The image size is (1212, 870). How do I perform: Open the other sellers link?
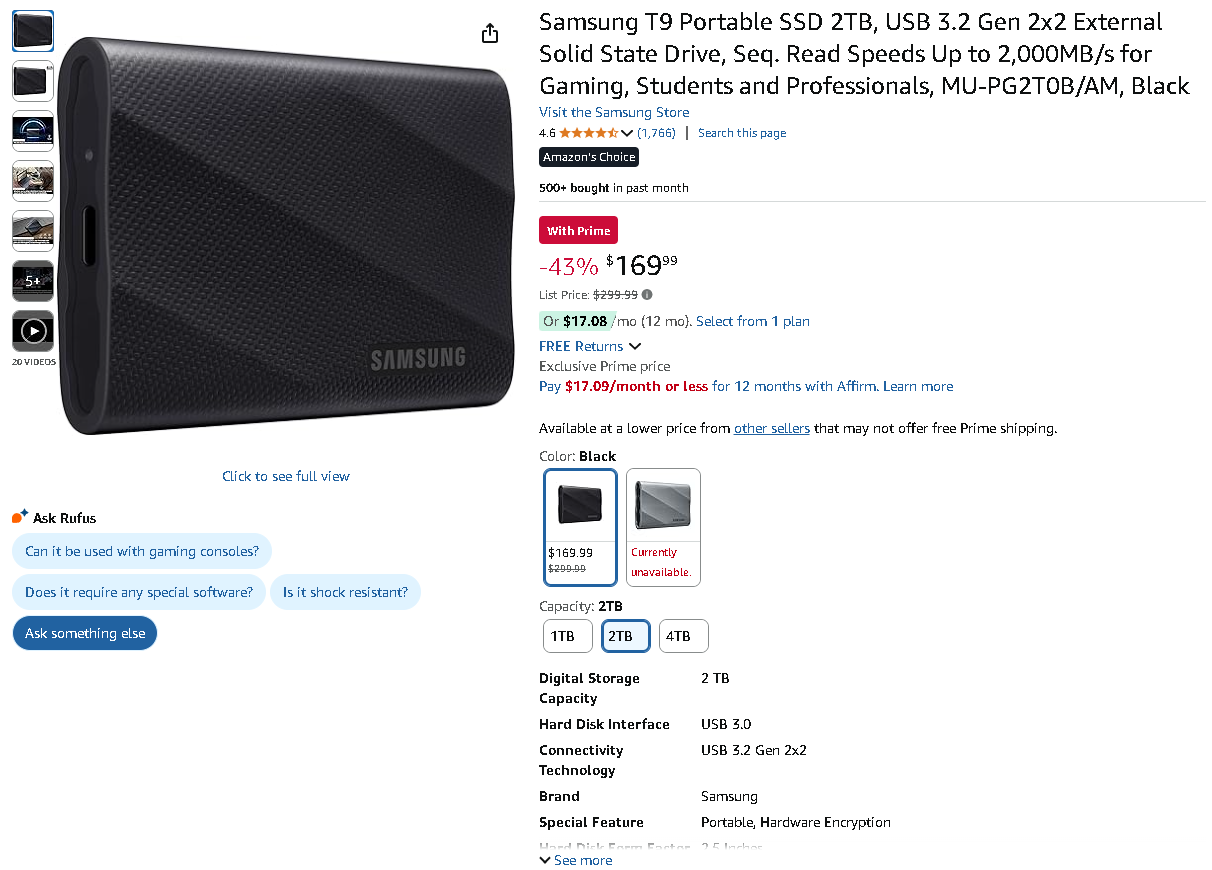(771, 428)
